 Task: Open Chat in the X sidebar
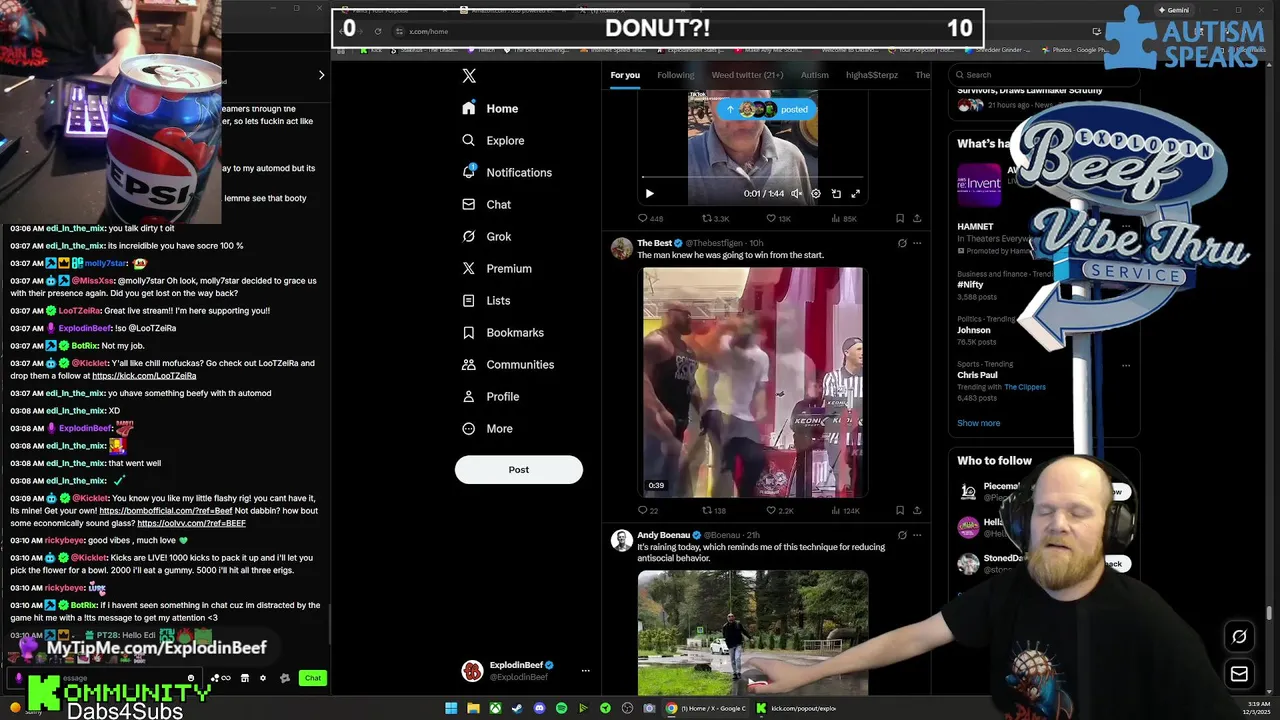pyautogui.click(x=487, y=204)
